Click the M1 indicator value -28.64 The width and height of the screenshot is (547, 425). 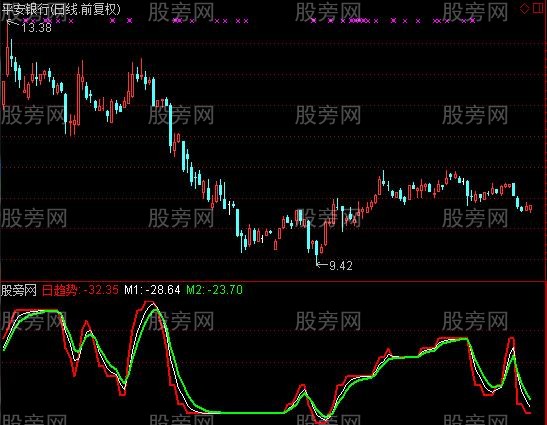click(x=163, y=290)
